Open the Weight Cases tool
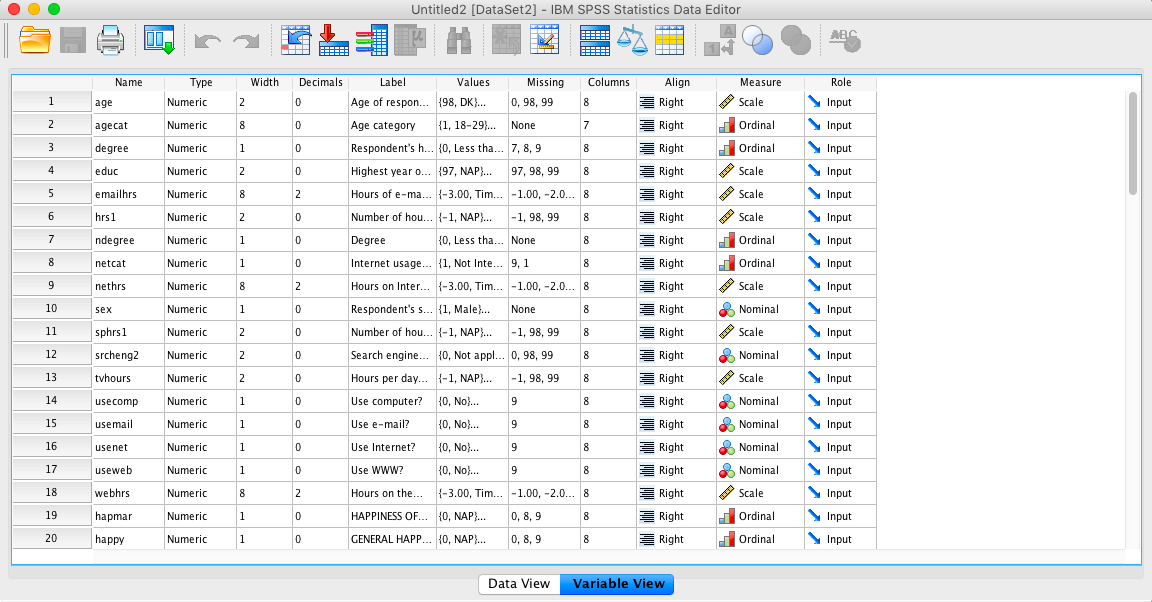 633,40
